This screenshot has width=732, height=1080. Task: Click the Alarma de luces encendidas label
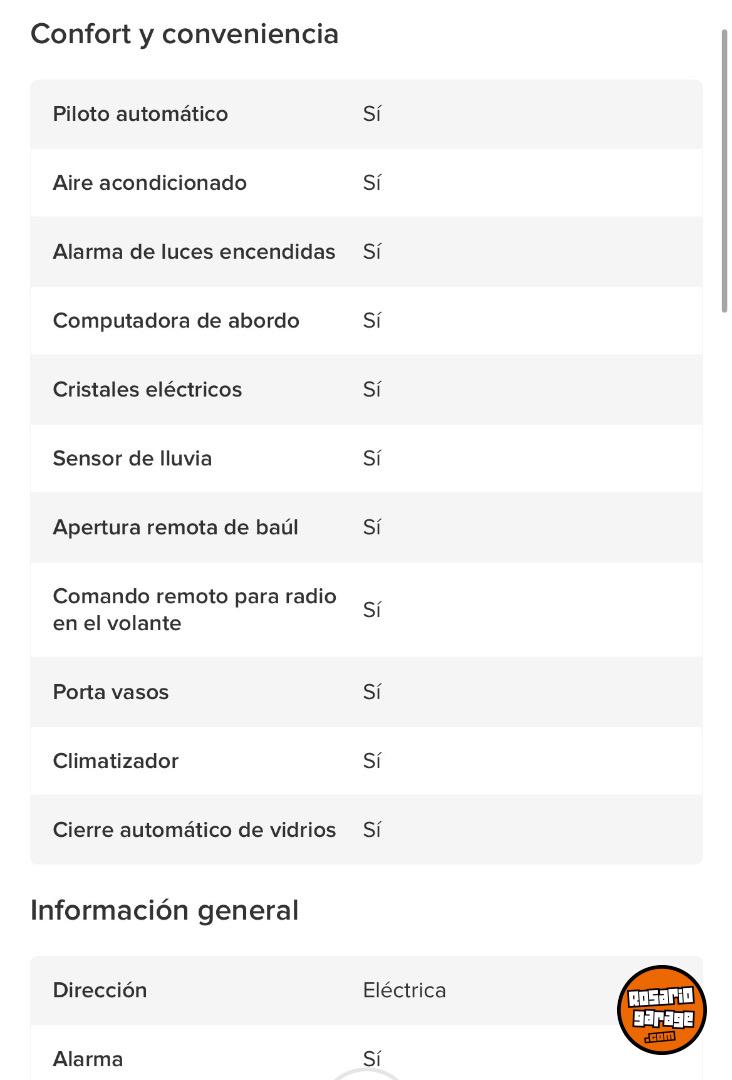[x=194, y=252]
